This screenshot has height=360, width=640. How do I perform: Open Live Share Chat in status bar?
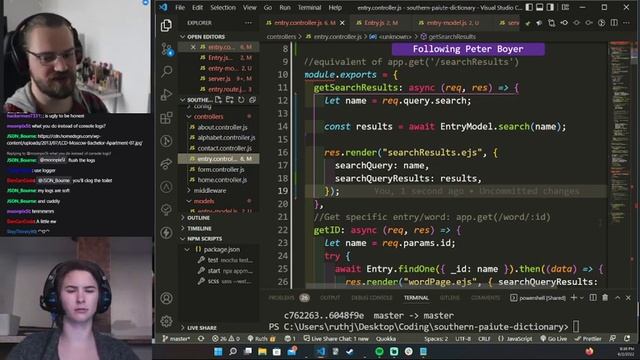(336, 338)
